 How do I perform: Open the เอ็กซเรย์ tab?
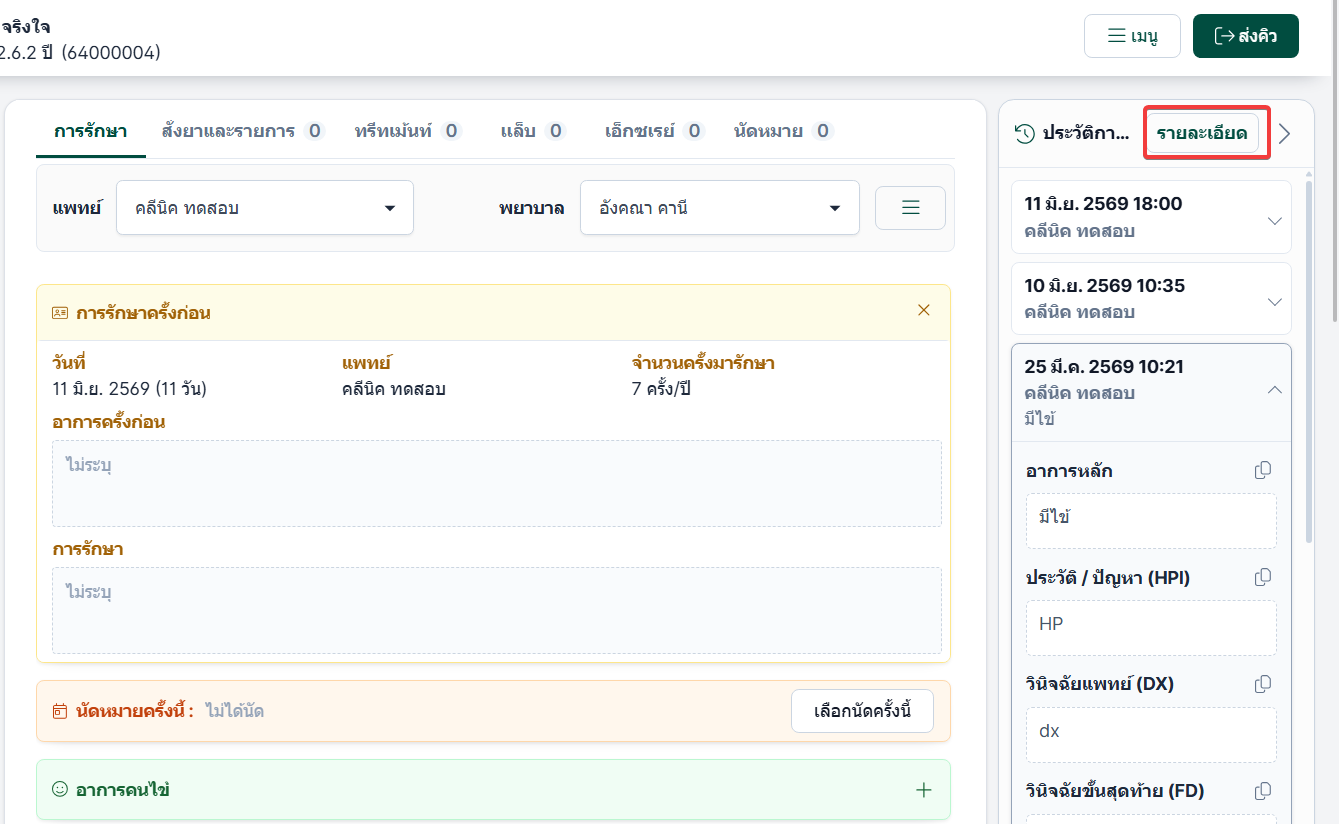[655, 131]
